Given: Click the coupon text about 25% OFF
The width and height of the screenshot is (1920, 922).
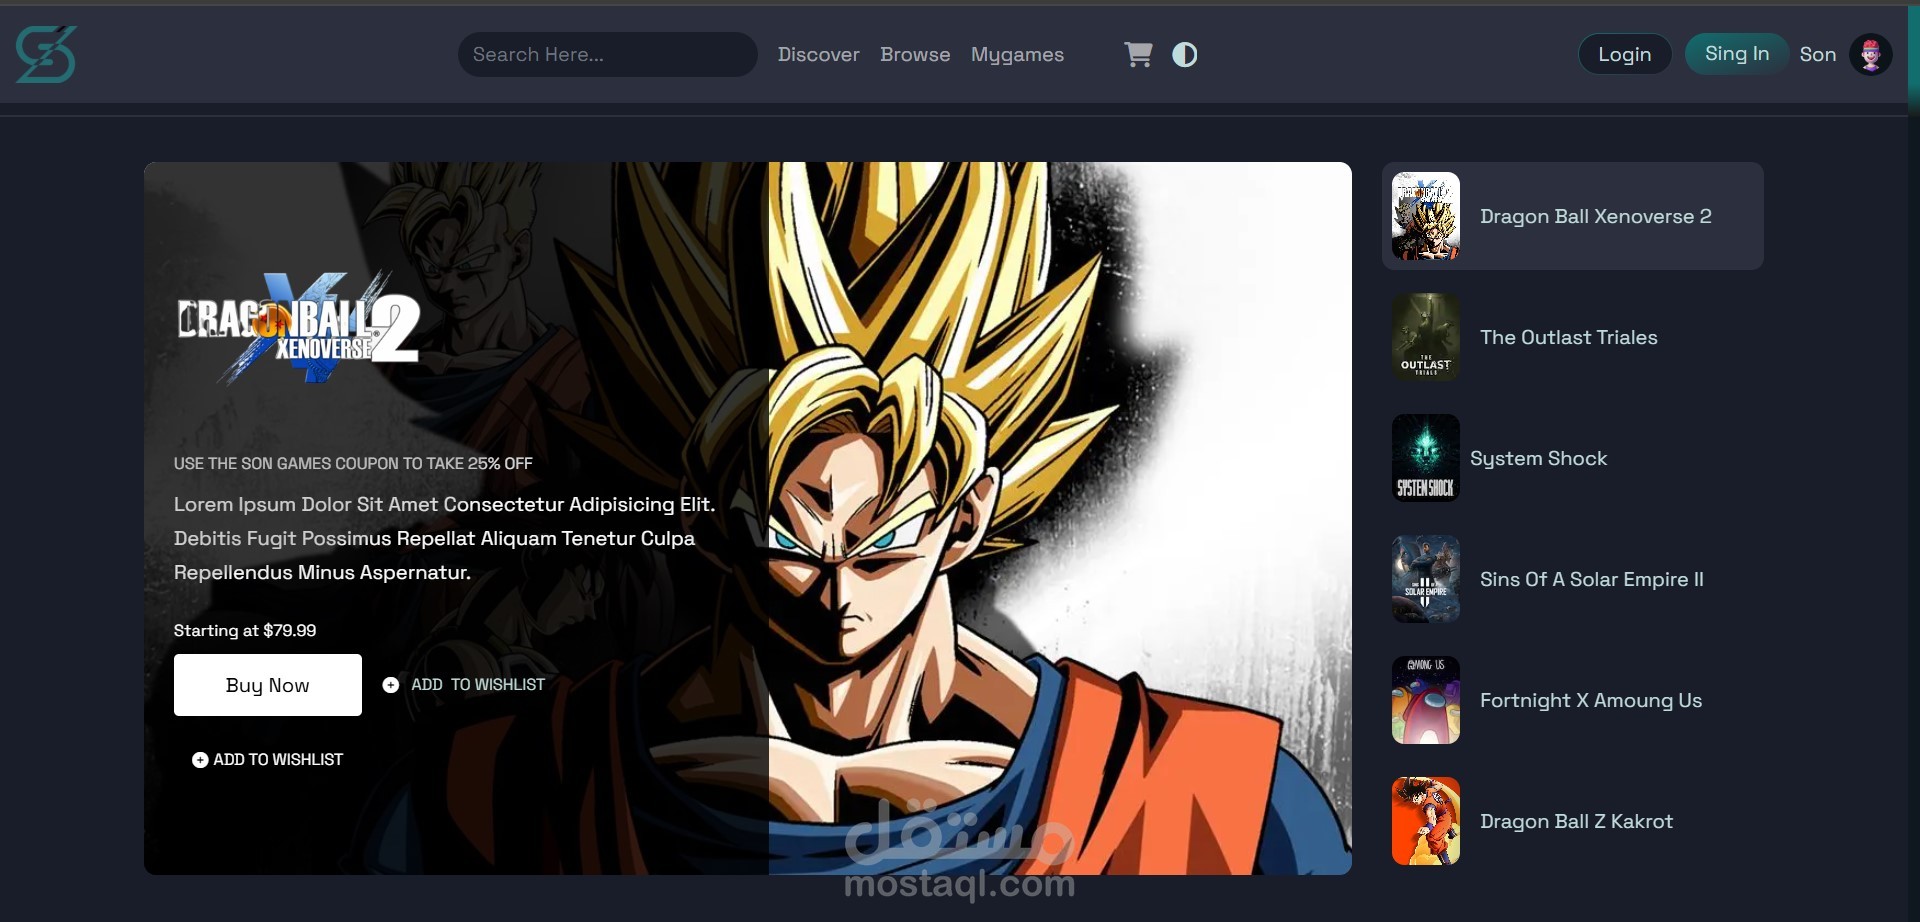Looking at the screenshot, I should (x=353, y=463).
